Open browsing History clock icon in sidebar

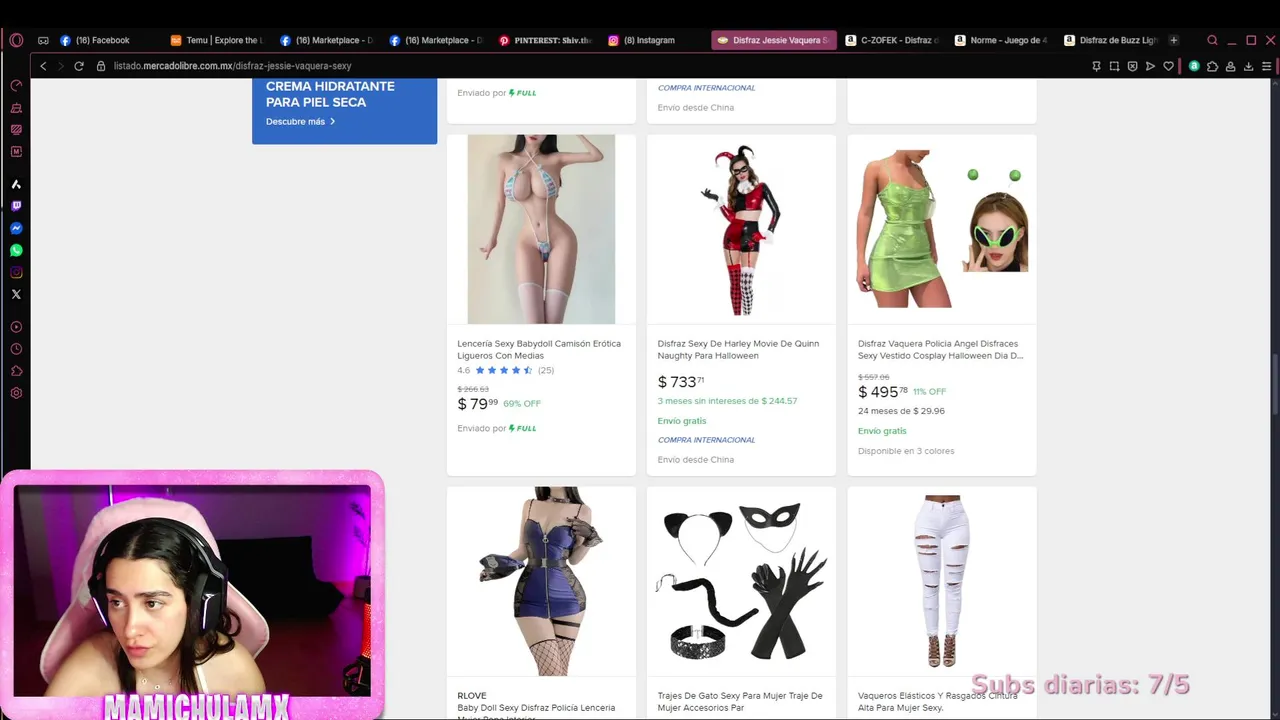click(16, 349)
